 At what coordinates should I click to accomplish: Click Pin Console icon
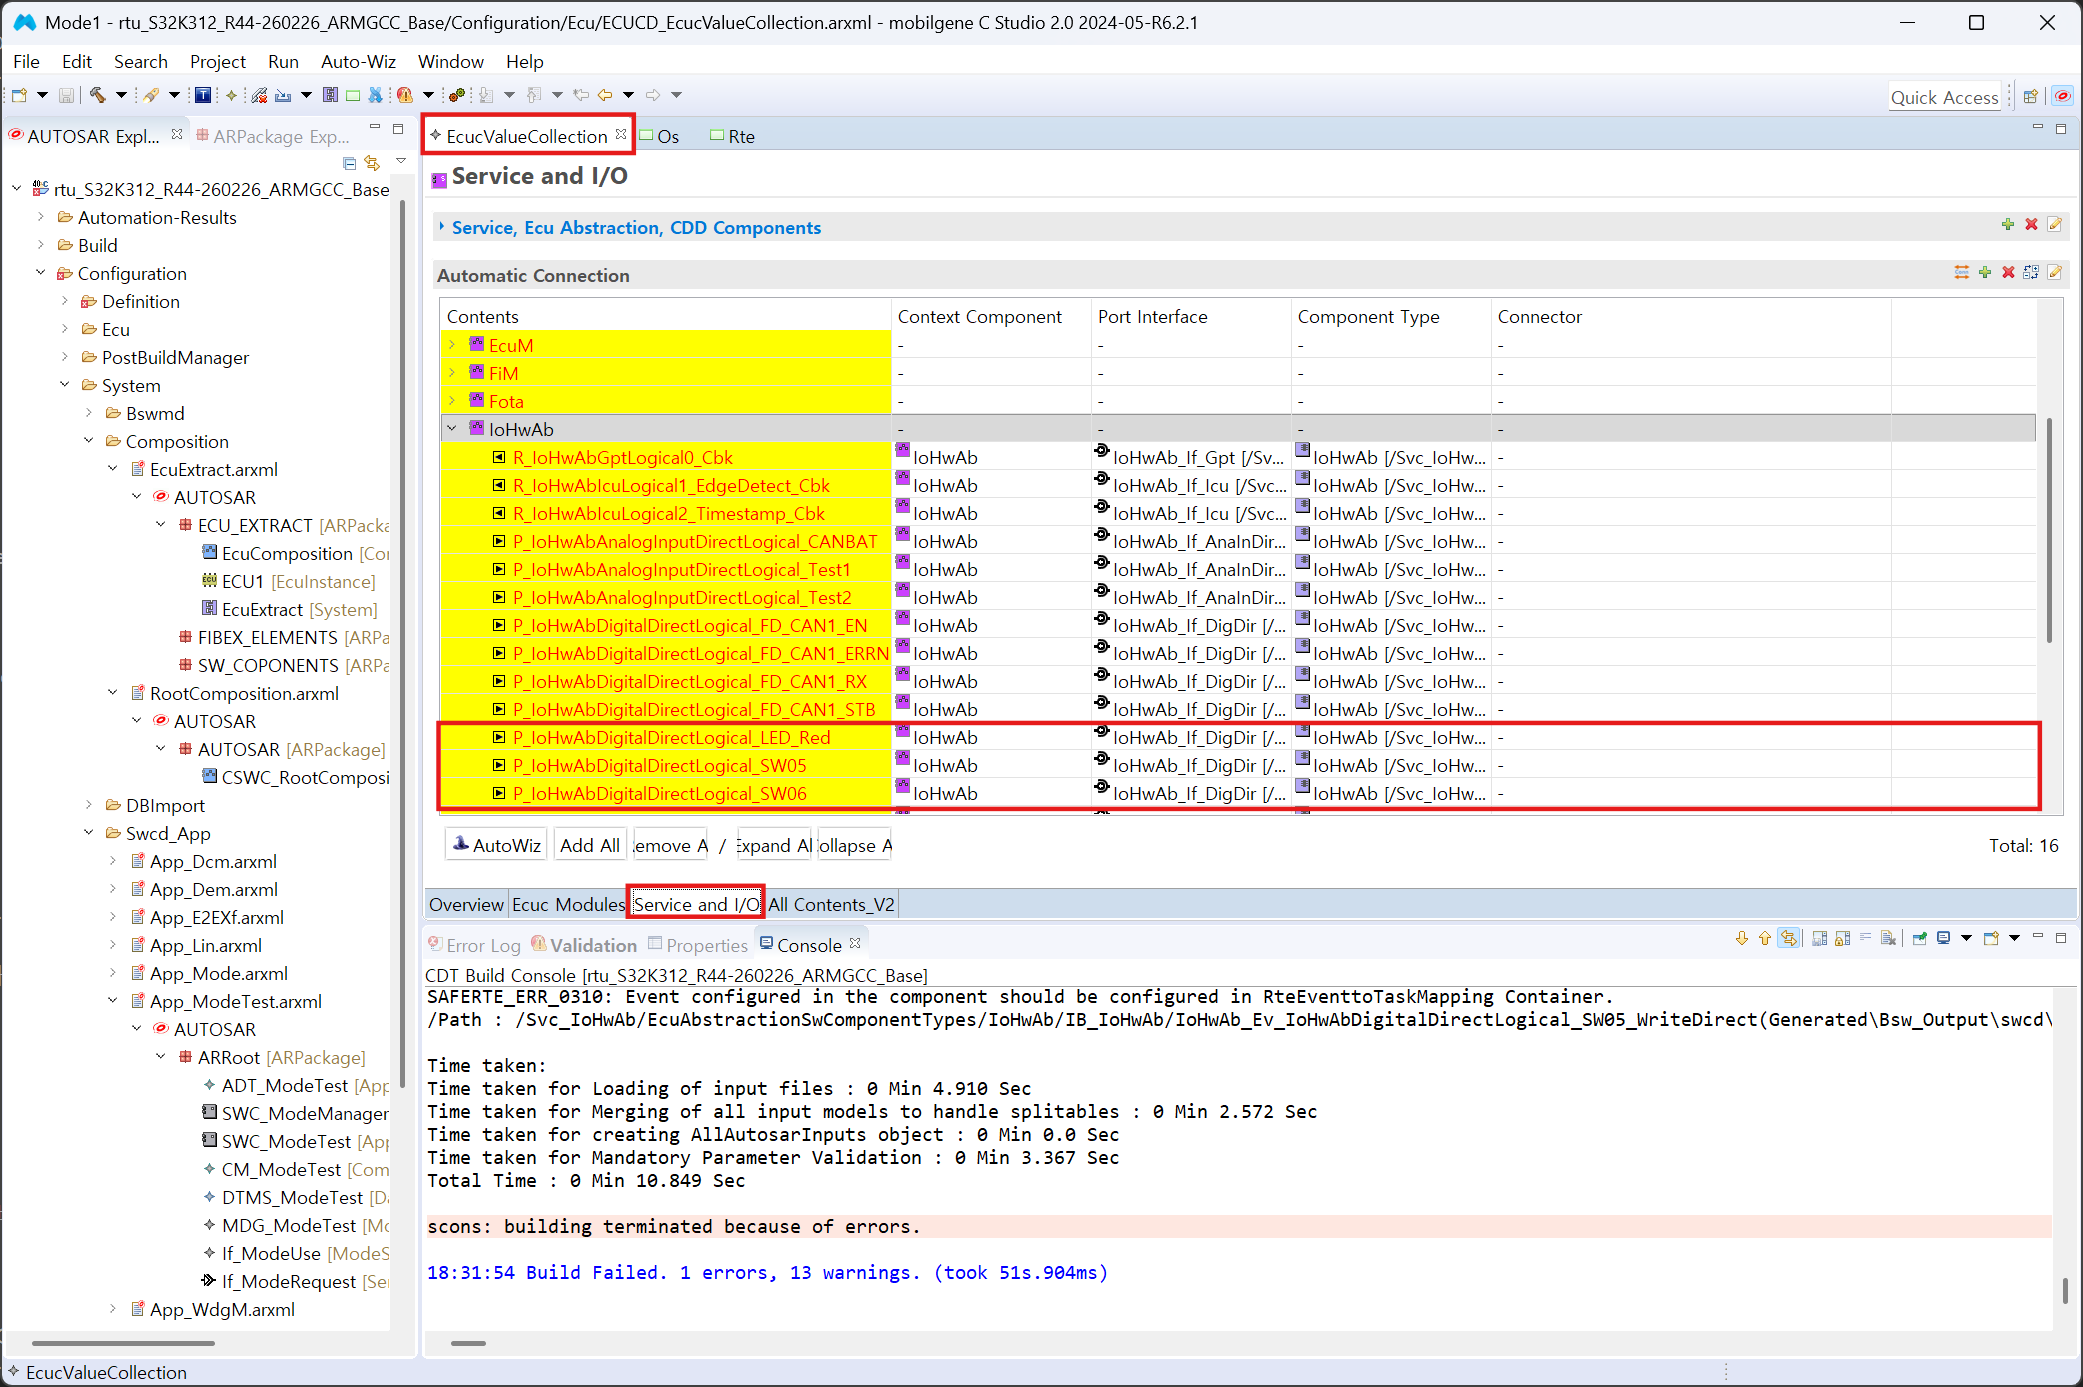click(1919, 938)
